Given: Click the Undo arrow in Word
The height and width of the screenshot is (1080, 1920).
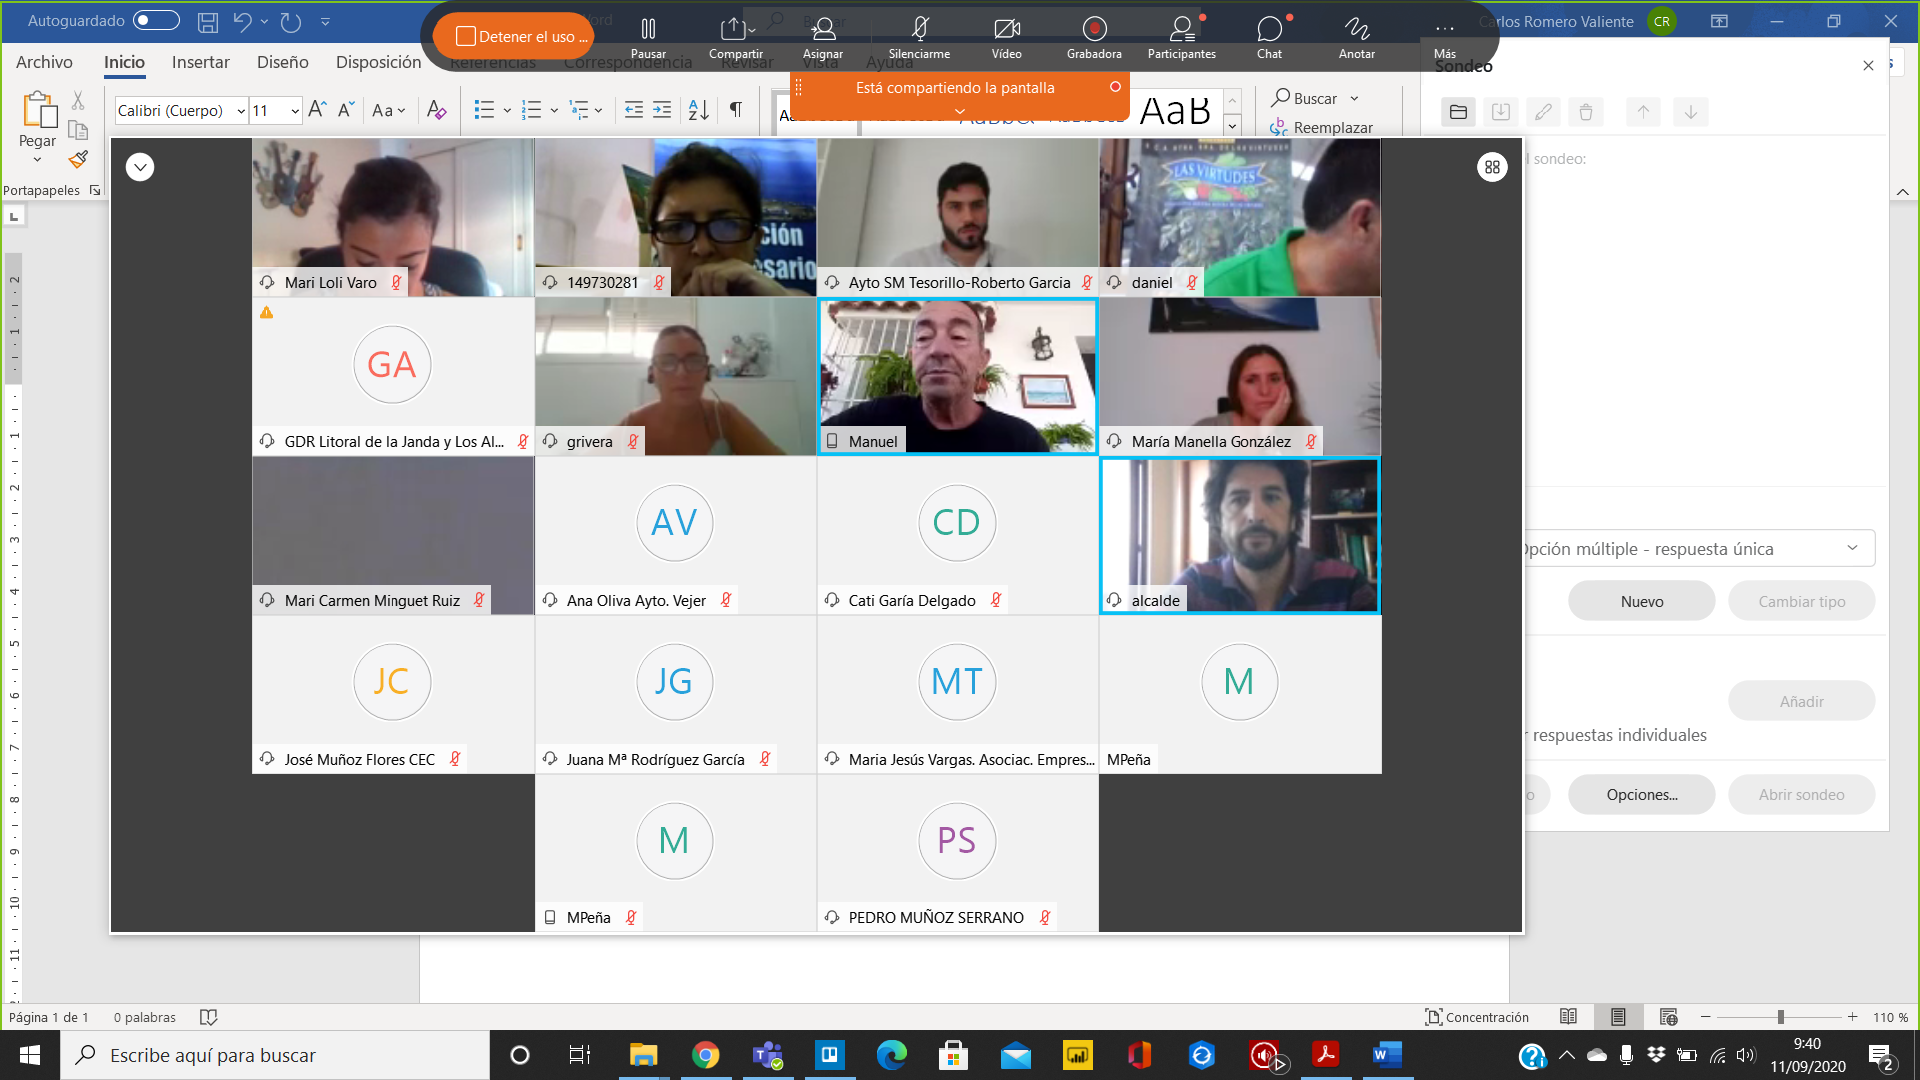Looking at the screenshot, I should pyautogui.click(x=242, y=21).
